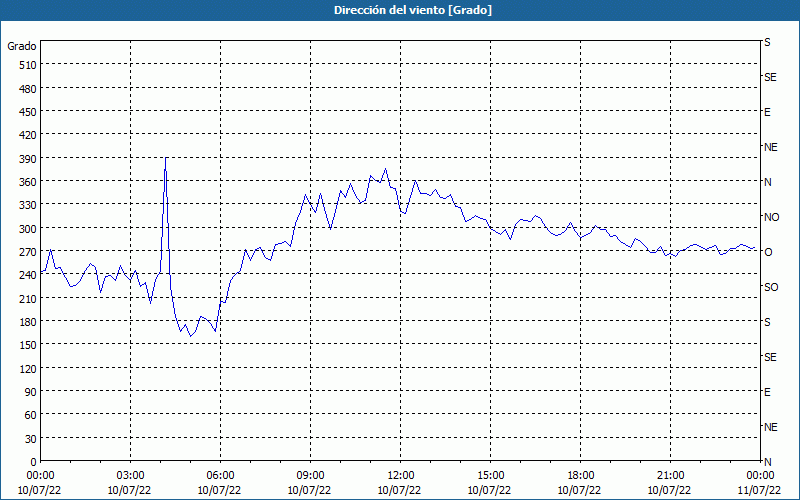Viewport: 800px width, 500px height.
Task: Select the 30 degree axis label
Action: (x=31, y=439)
